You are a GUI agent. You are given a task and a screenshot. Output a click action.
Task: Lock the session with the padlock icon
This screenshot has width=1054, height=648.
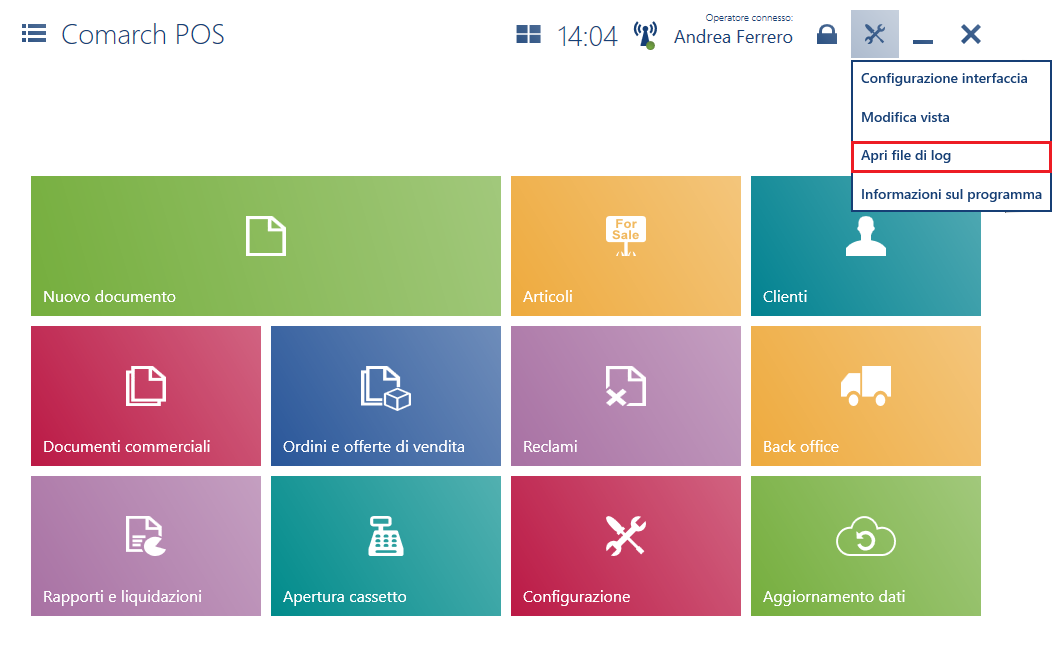[826, 35]
